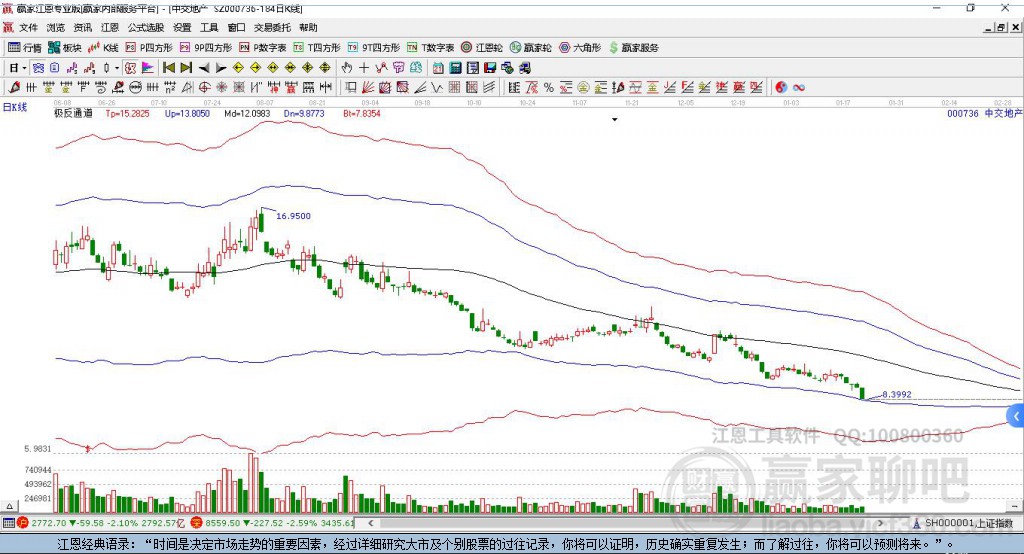The image size is (1024, 554).
Task: Click the small black triangle above chart
Action: pyautogui.click(x=615, y=120)
